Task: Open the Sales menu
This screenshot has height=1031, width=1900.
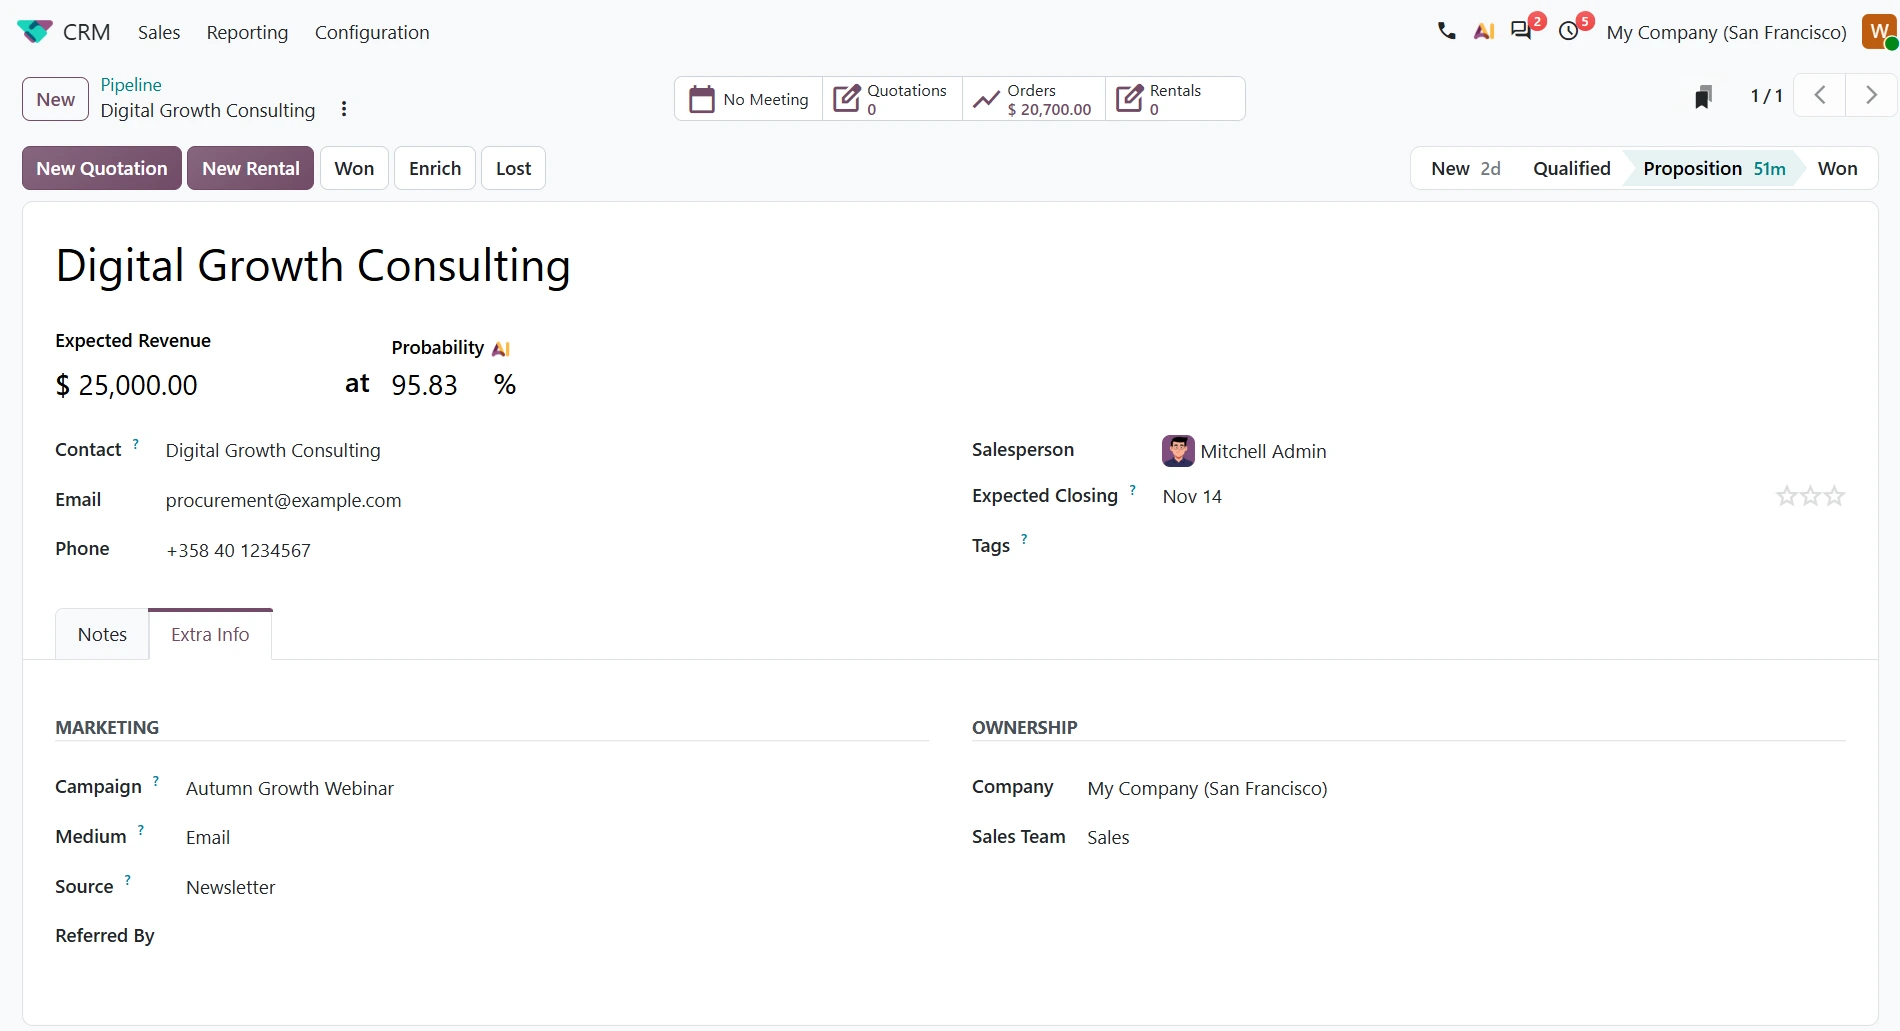Action: (x=159, y=32)
